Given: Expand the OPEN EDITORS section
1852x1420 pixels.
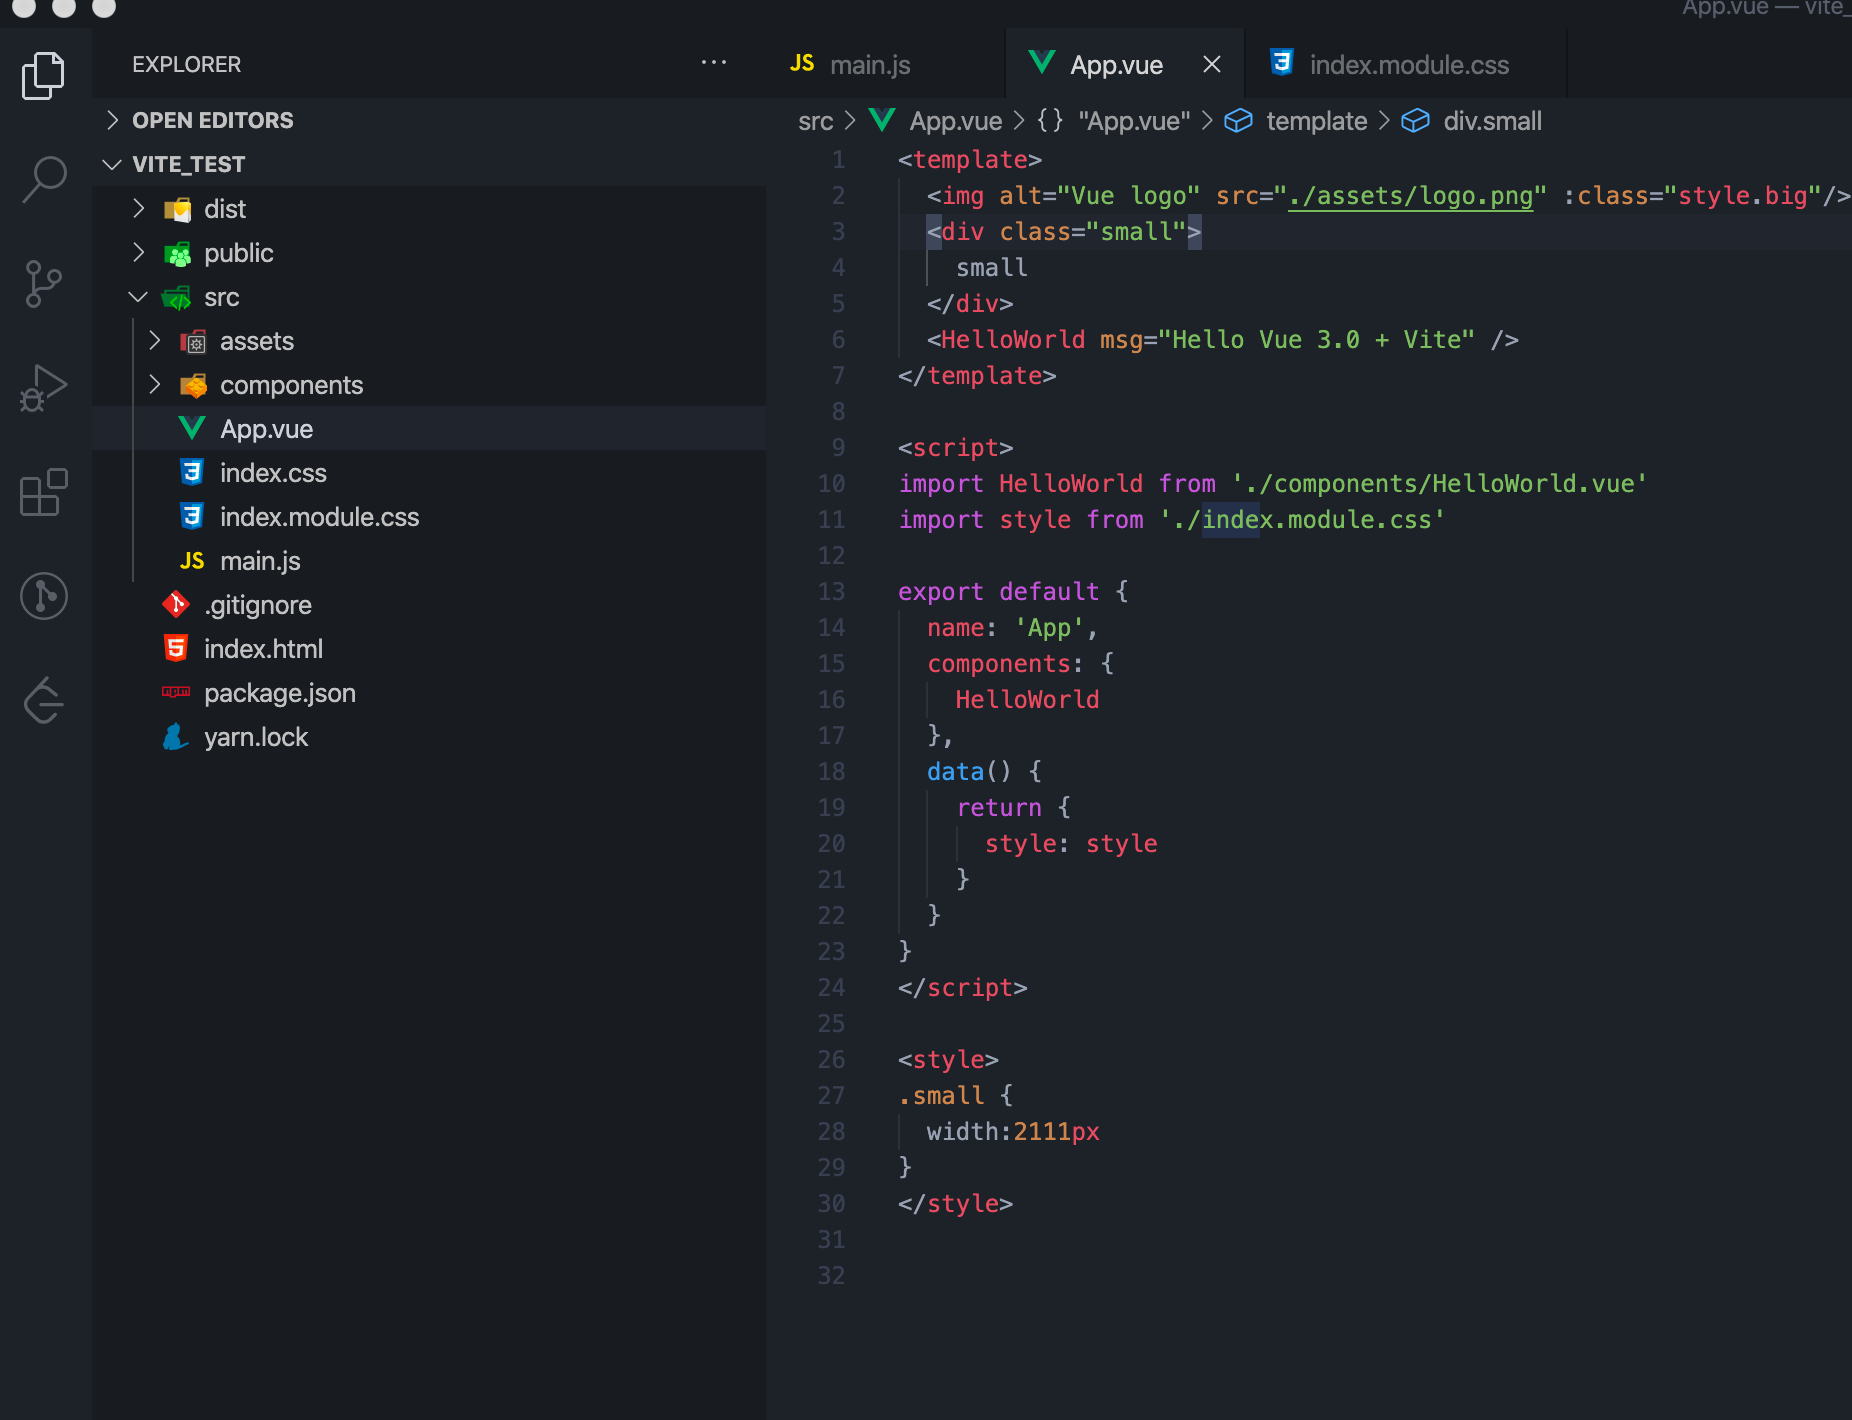Looking at the screenshot, I should point(212,120).
